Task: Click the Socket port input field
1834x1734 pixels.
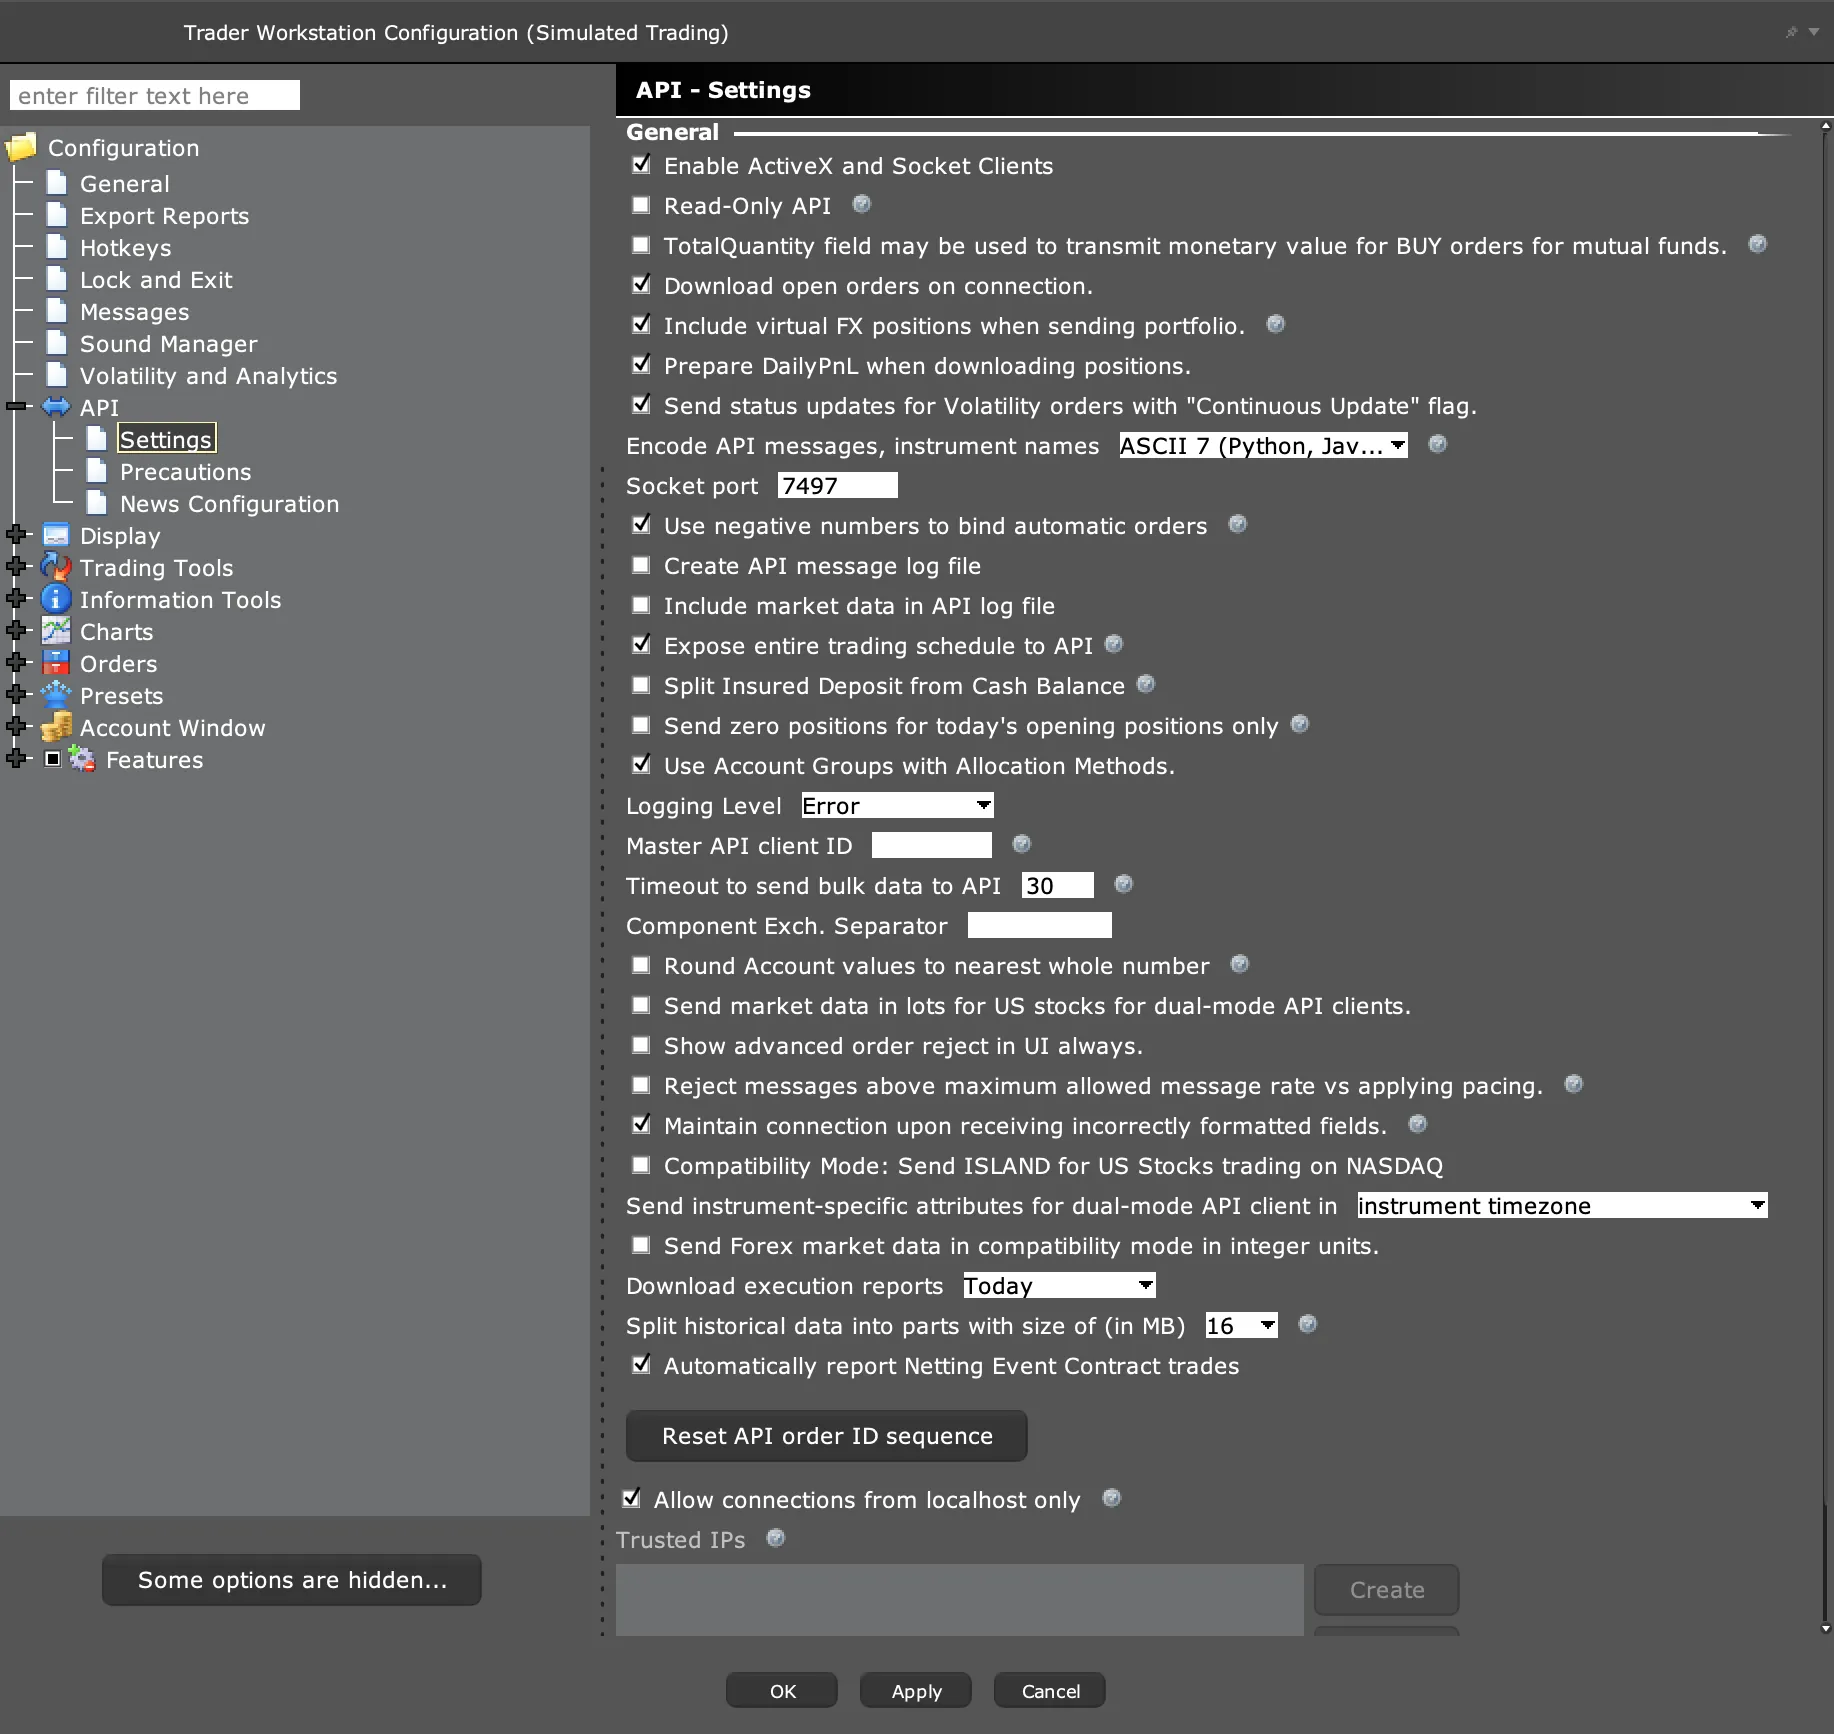Action: click(836, 485)
